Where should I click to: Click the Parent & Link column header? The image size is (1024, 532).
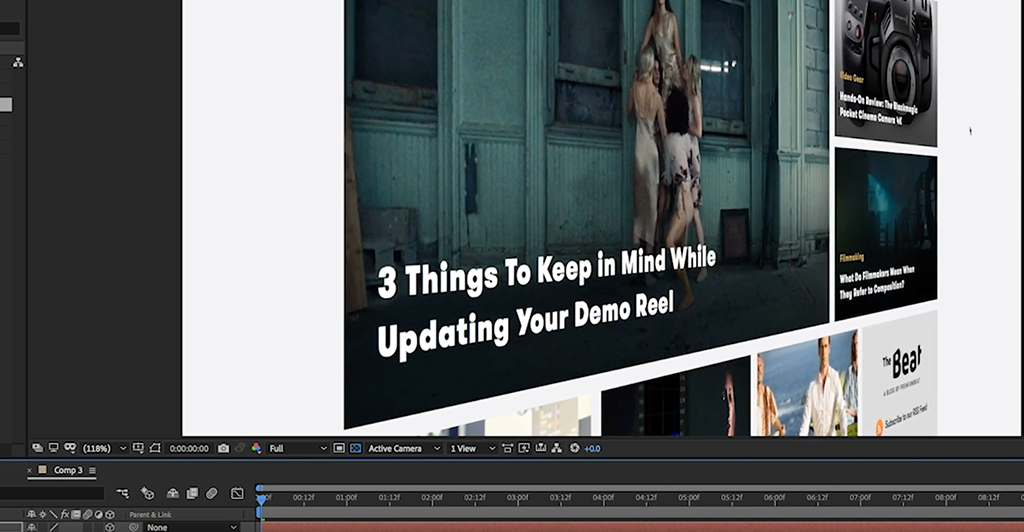point(150,514)
